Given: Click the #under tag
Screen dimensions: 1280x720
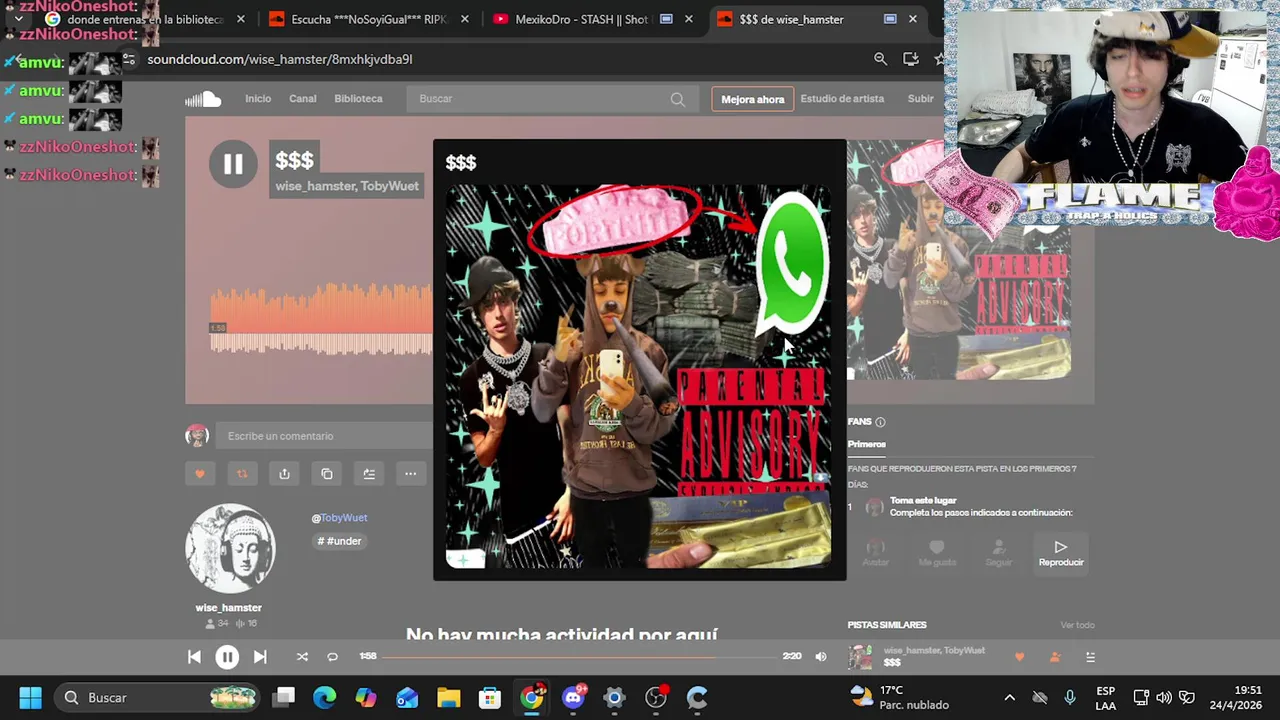Looking at the screenshot, I should click(x=339, y=541).
